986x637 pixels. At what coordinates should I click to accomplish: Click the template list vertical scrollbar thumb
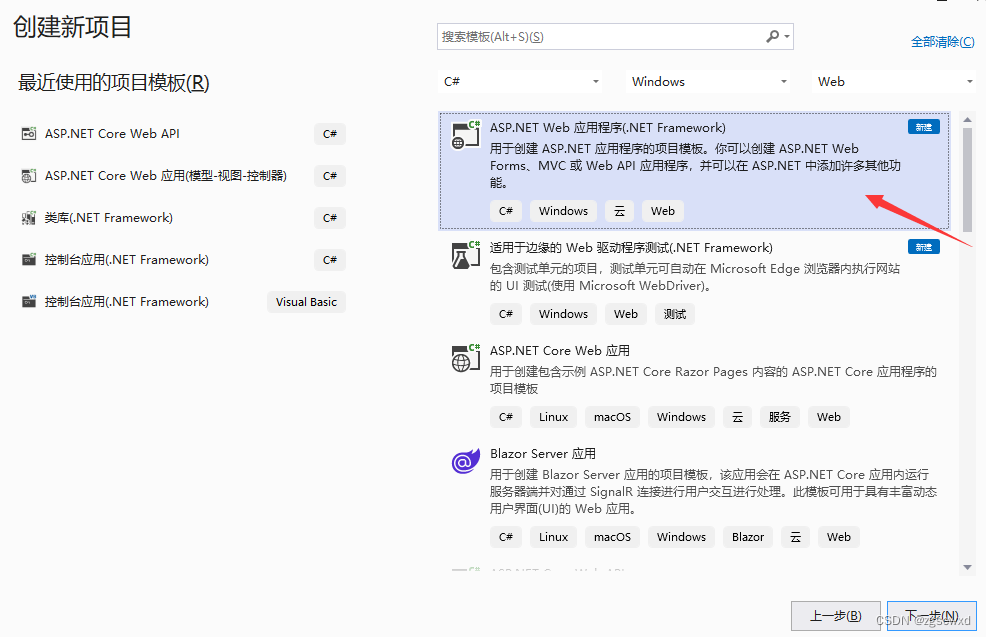[x=967, y=180]
